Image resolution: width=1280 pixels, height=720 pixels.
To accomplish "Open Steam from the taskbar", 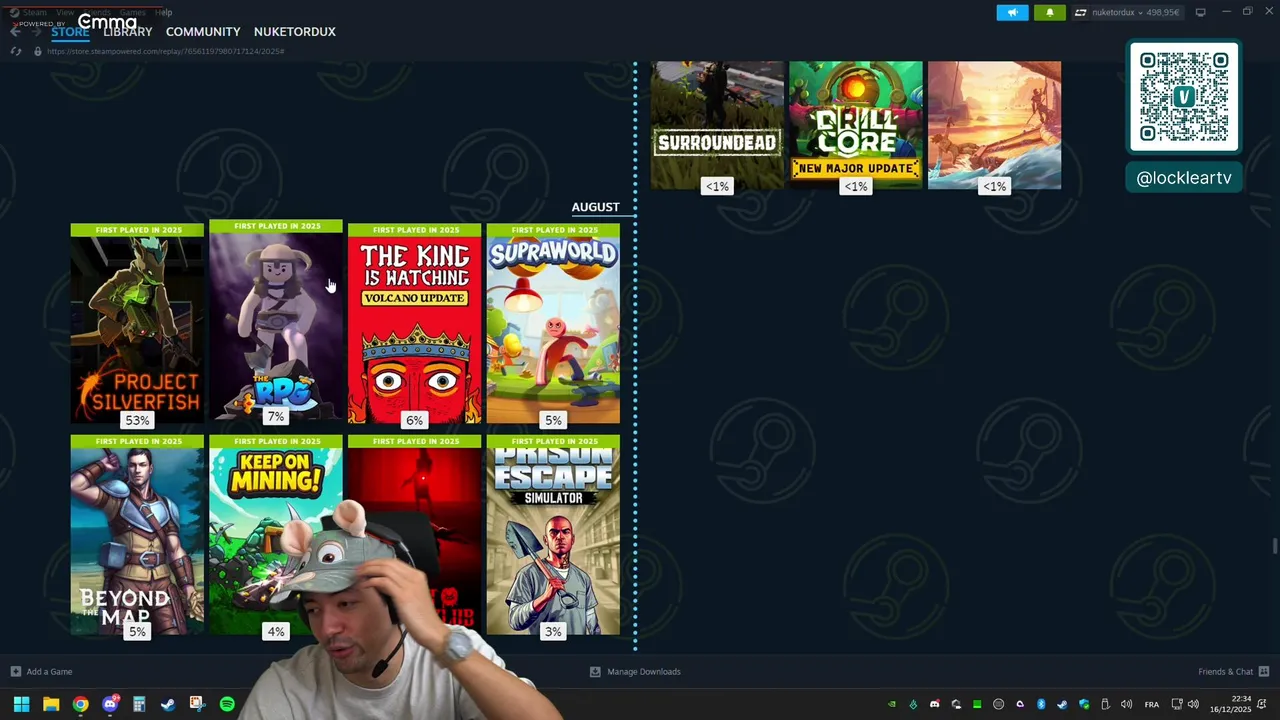I will [168, 705].
